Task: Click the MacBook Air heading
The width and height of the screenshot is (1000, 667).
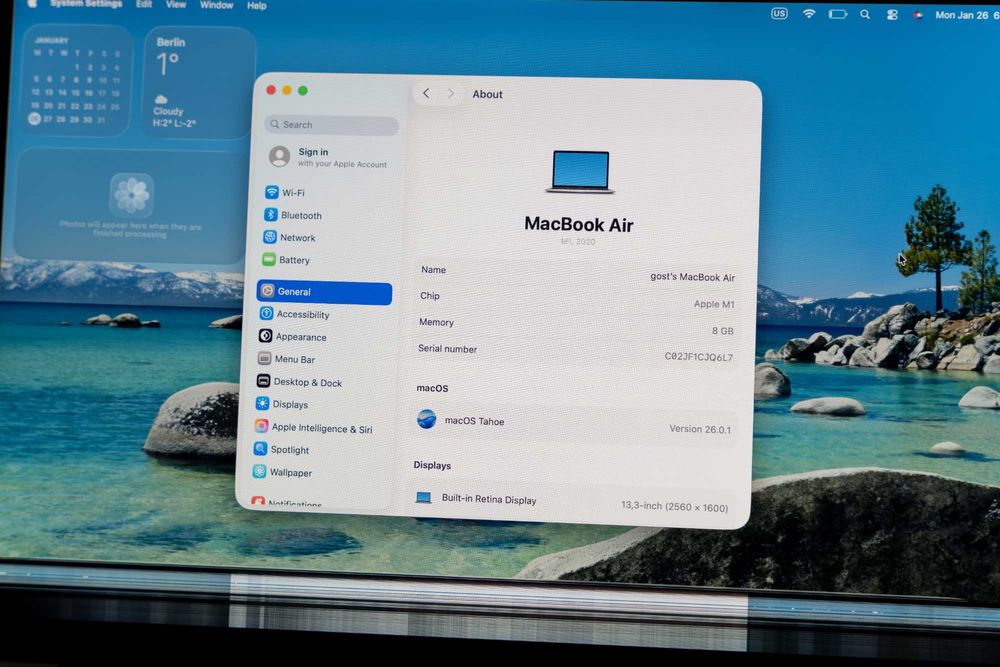Action: (578, 224)
